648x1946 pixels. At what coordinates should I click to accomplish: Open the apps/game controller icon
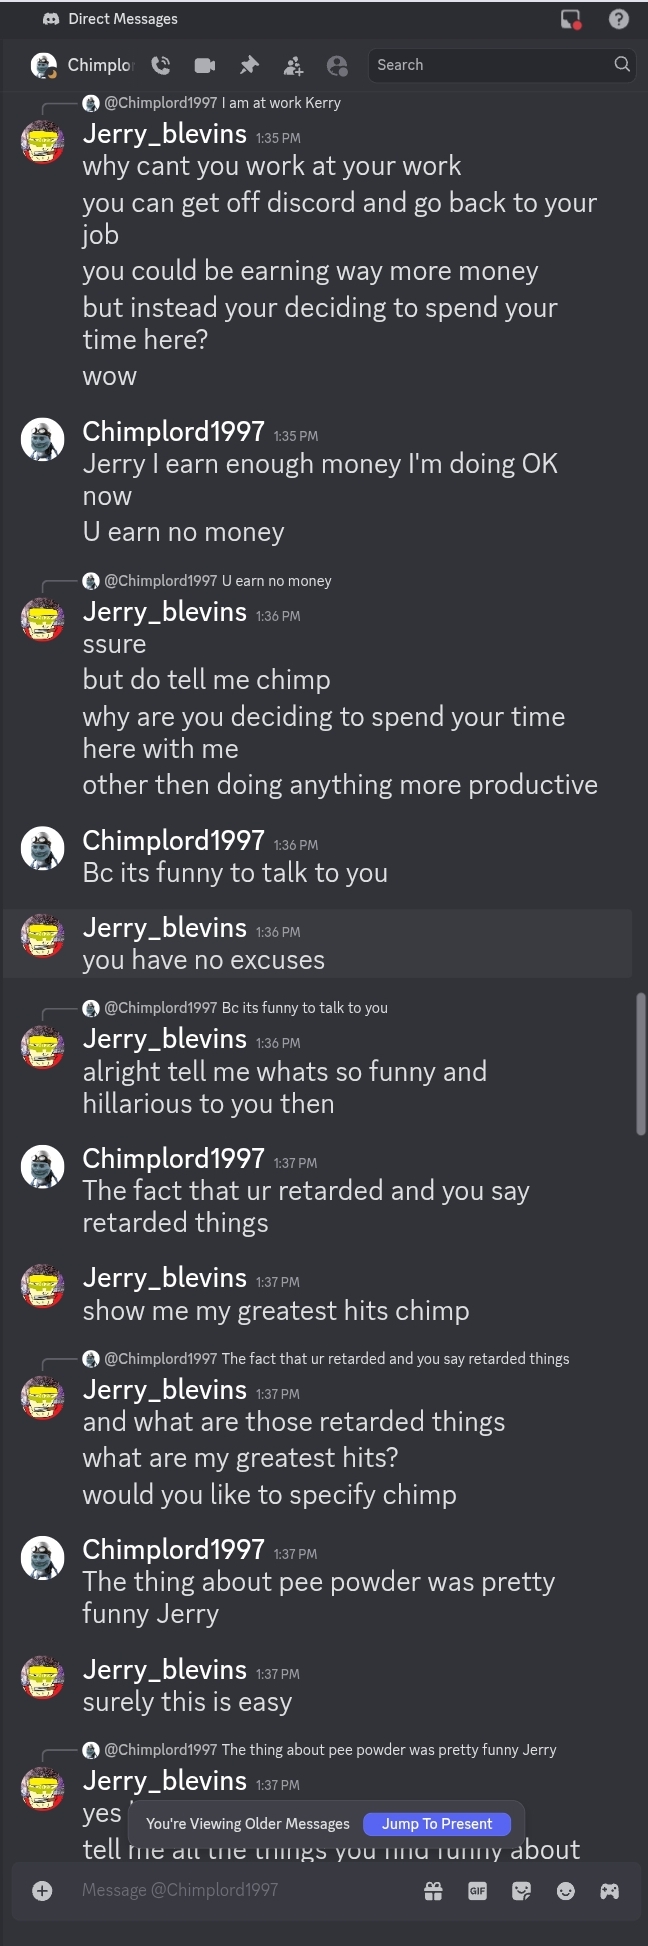point(609,1890)
